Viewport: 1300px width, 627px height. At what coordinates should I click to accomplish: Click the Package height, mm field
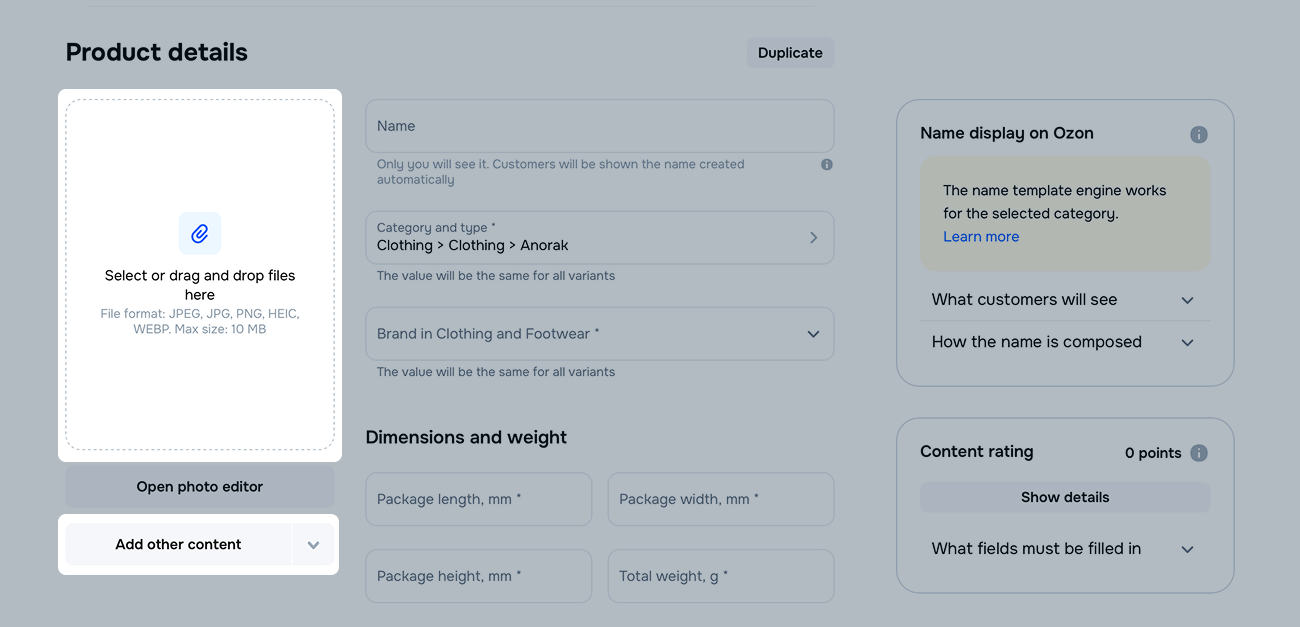(478, 576)
